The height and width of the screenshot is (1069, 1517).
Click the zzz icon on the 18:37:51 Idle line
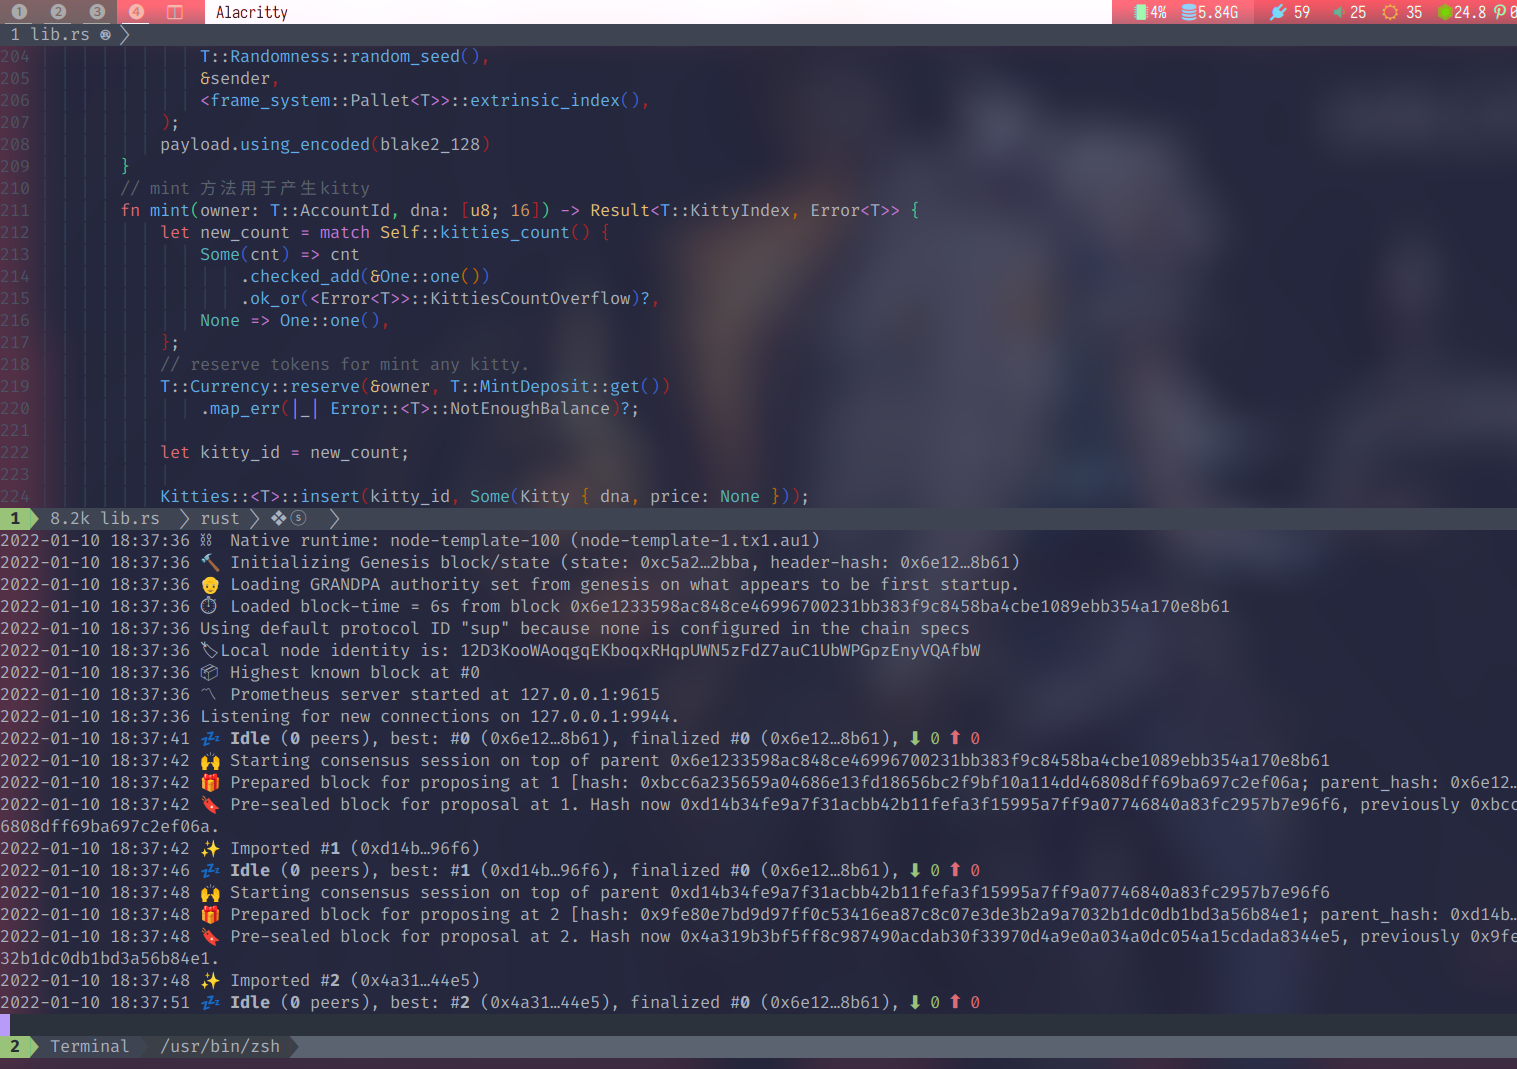coord(210,1002)
